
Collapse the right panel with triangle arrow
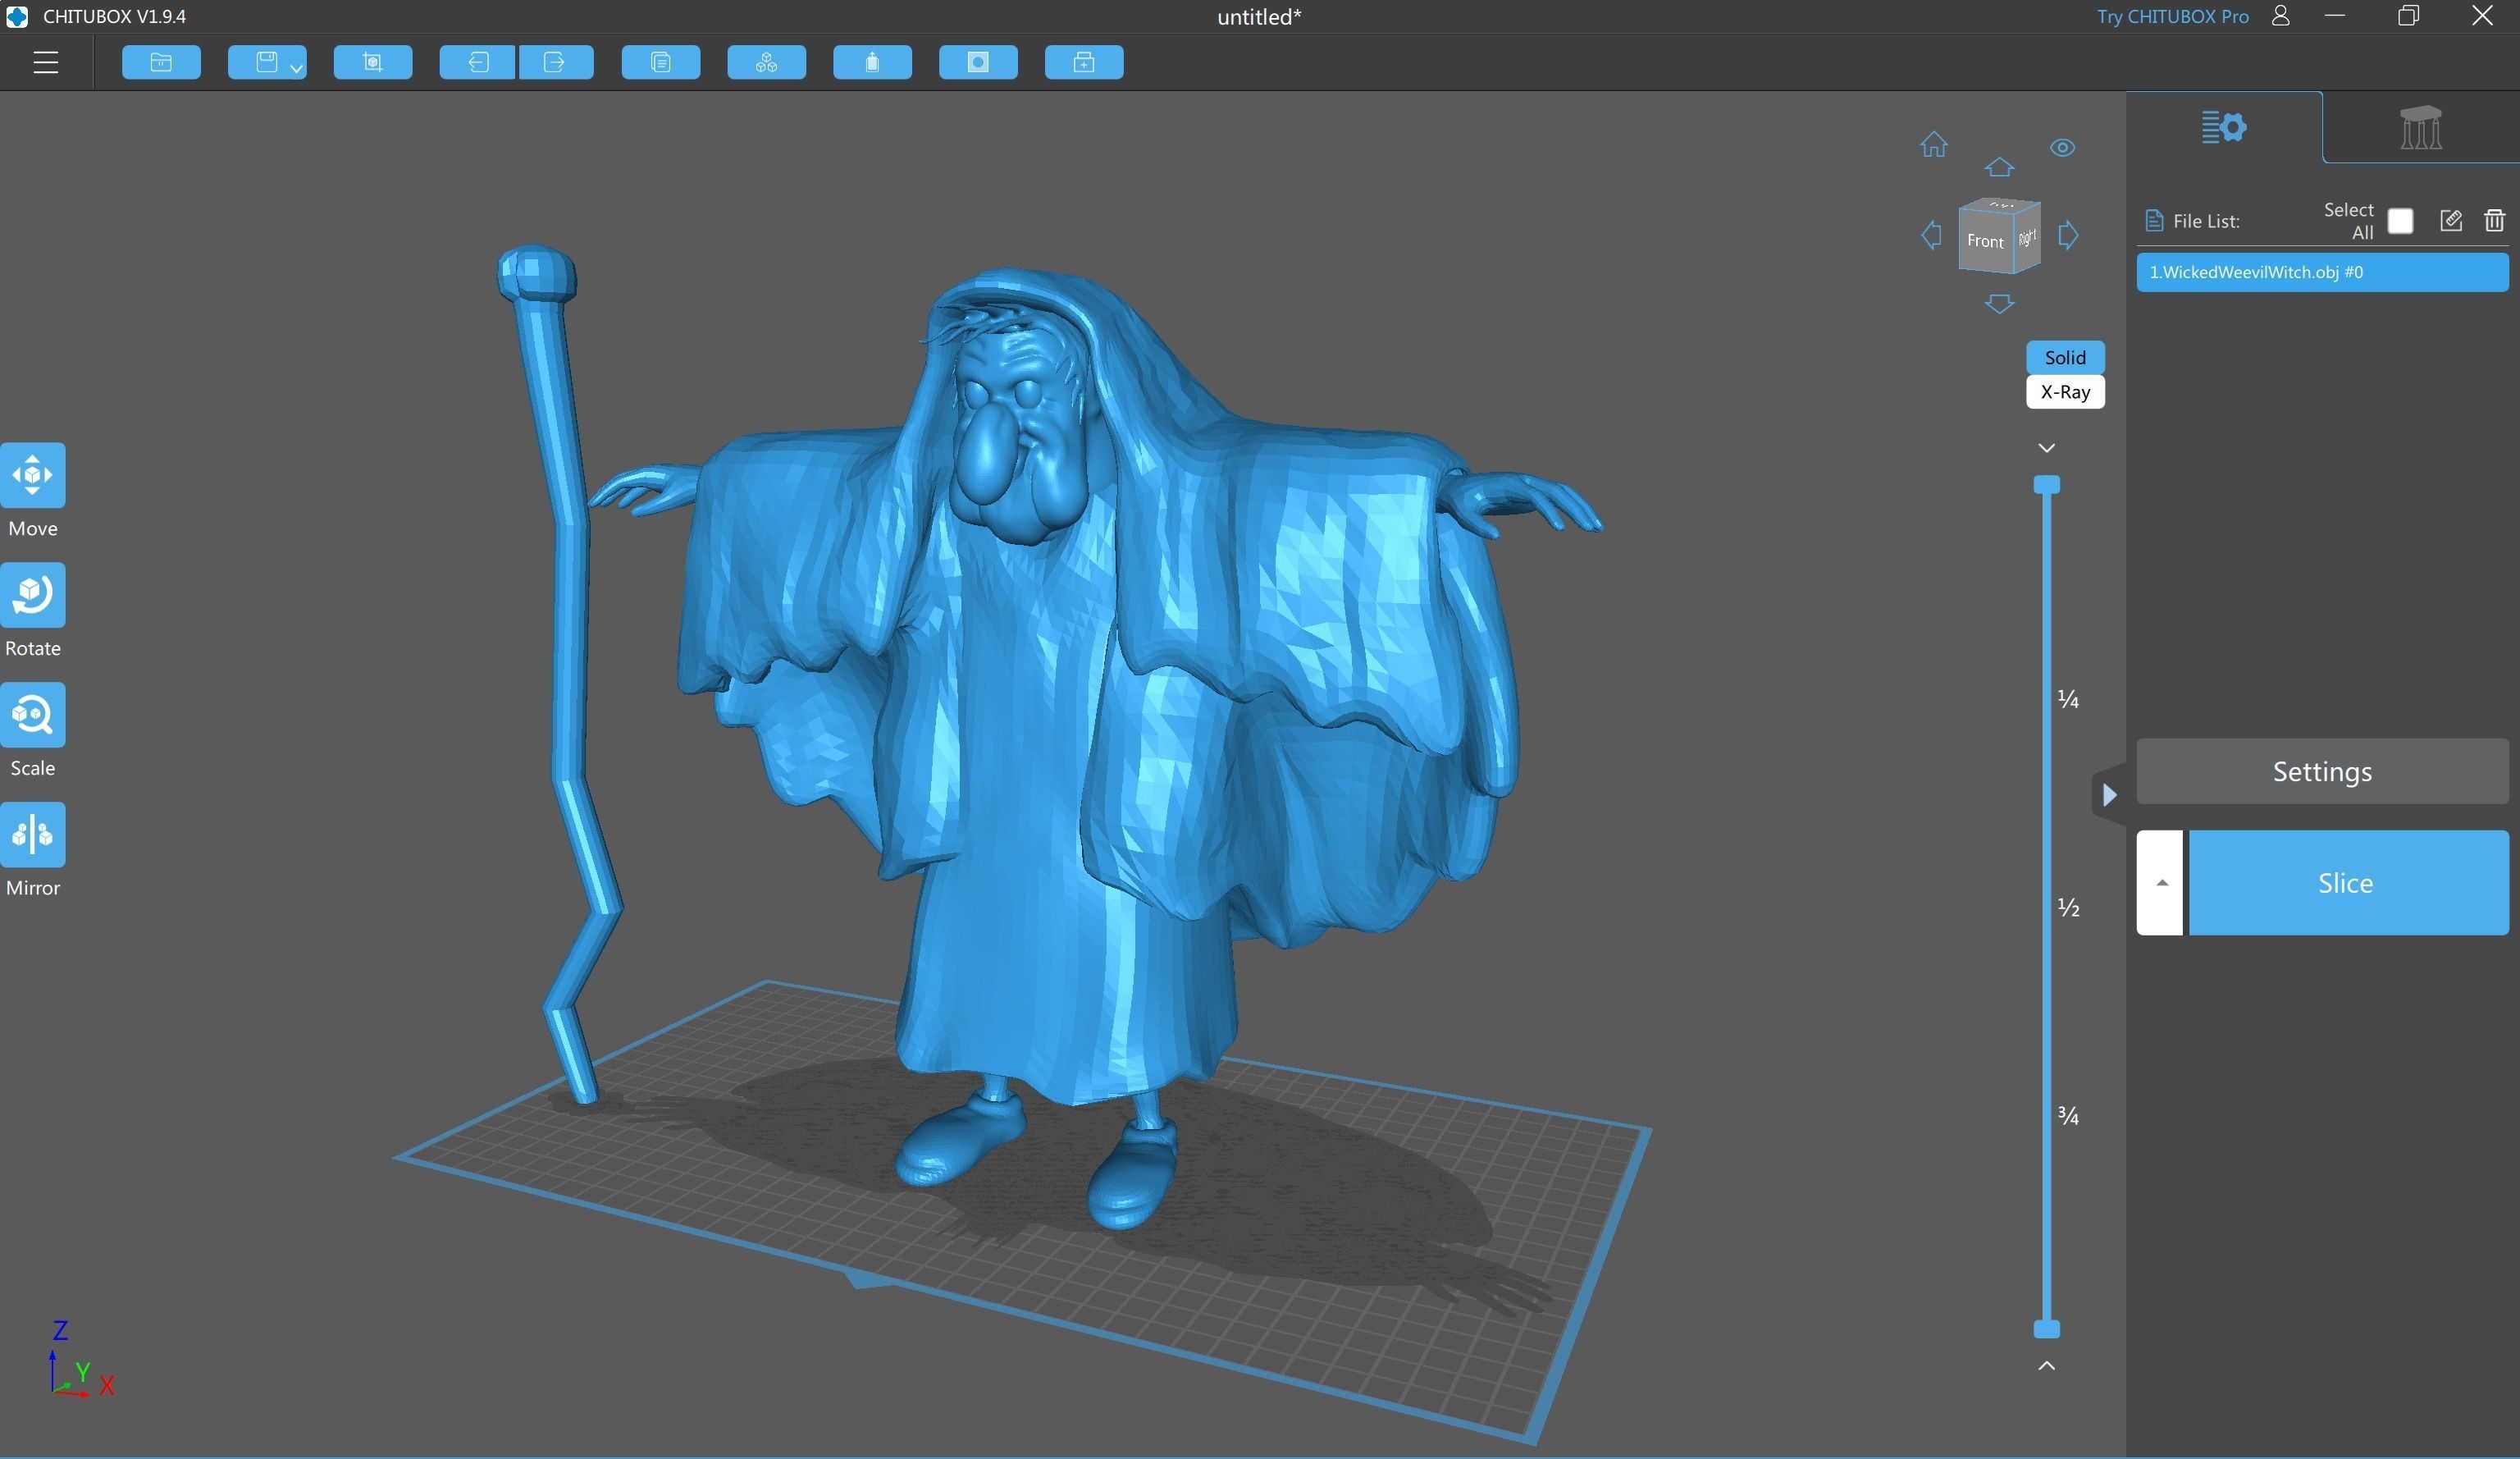tap(2109, 795)
